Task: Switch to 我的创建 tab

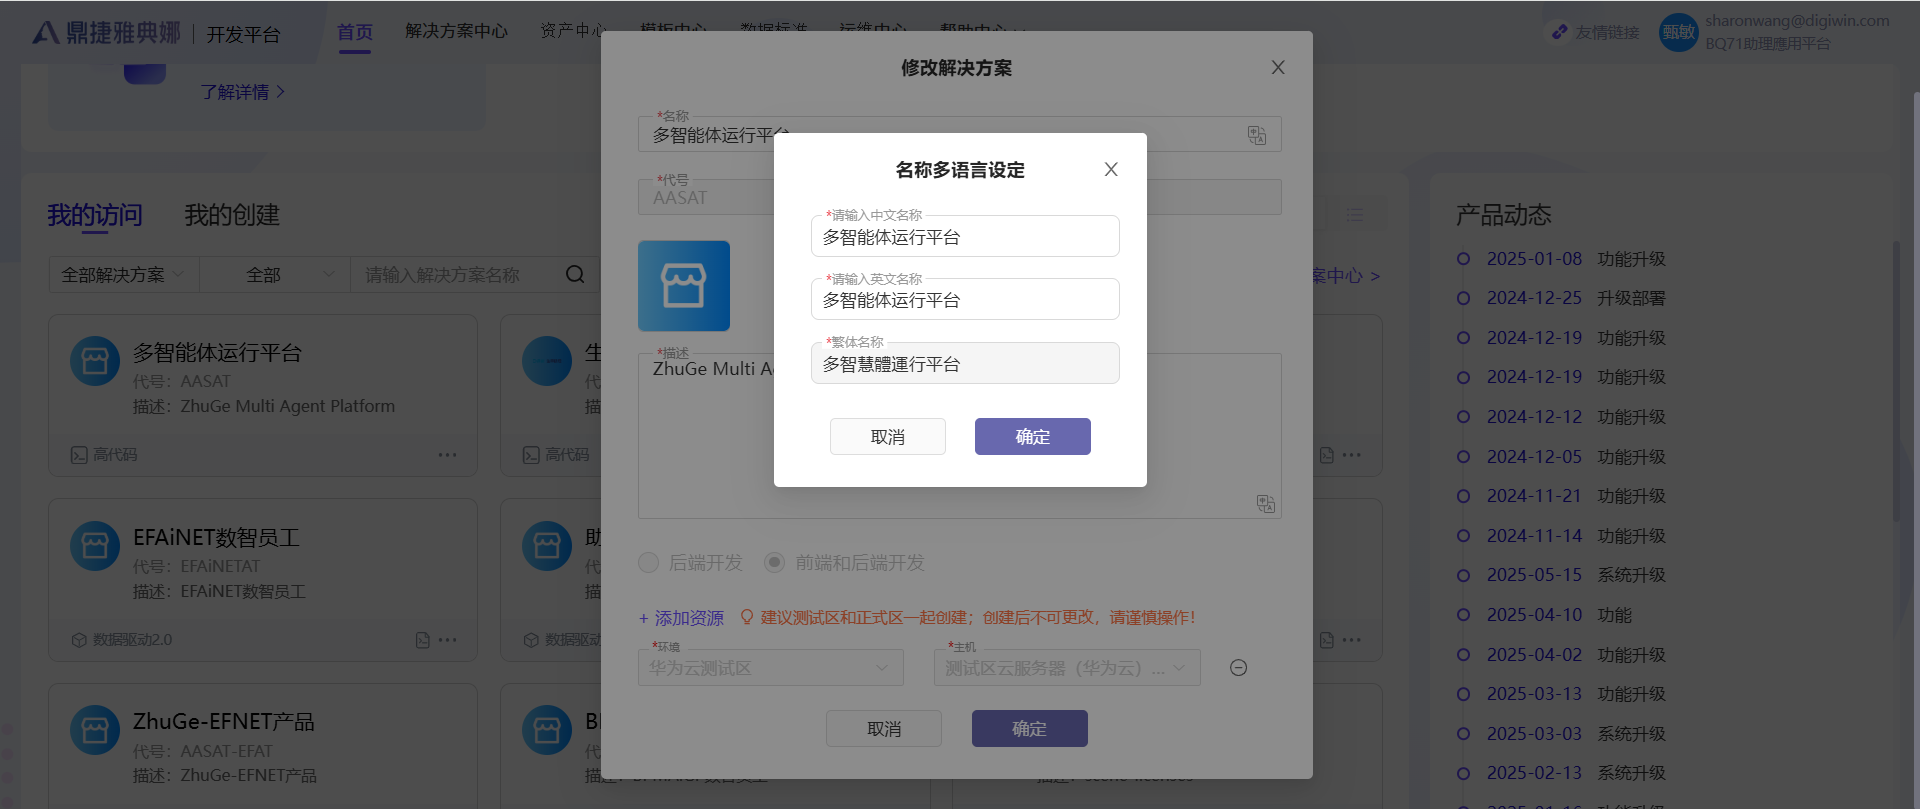Action: pos(232,215)
